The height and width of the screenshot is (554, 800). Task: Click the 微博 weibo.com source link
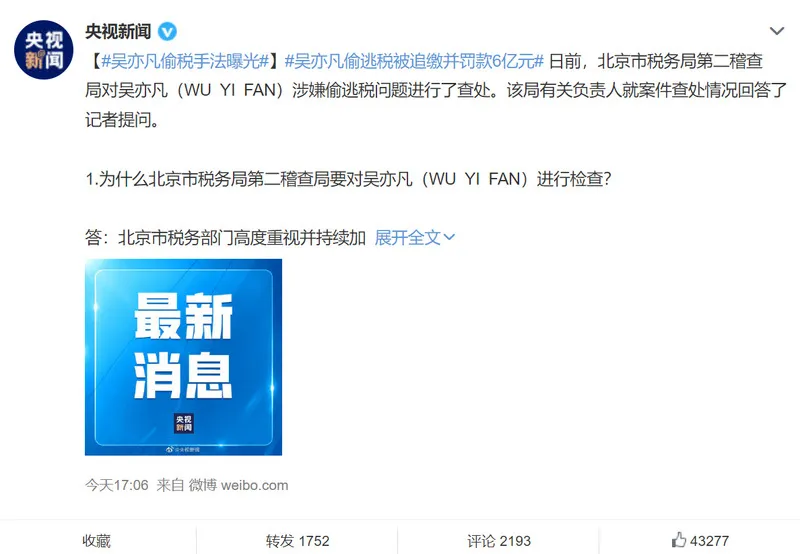238,485
